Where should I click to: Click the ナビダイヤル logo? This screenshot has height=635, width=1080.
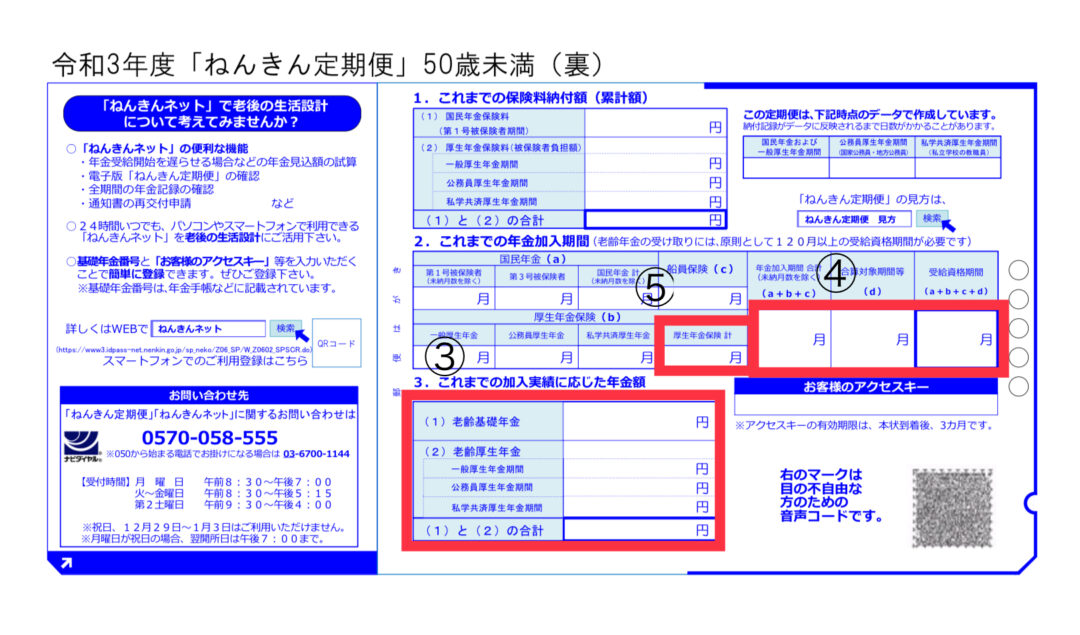83,444
